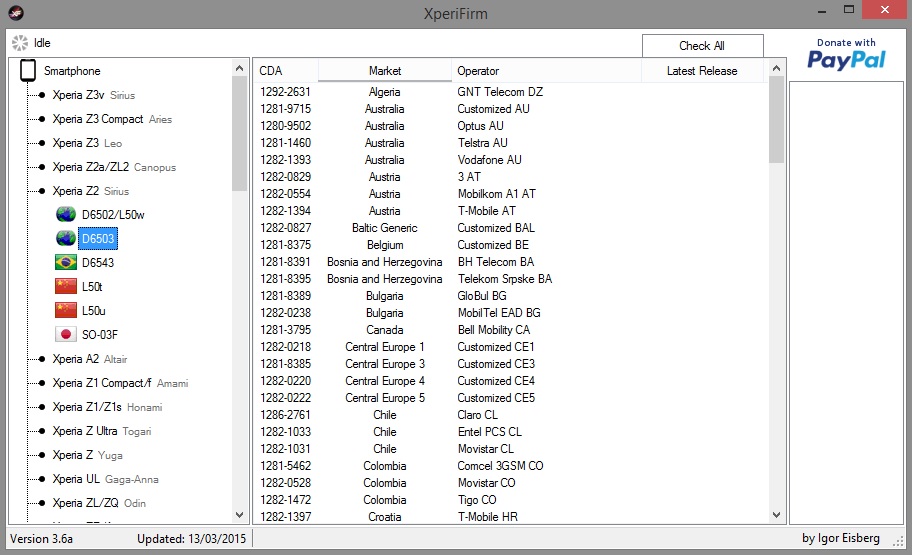Click the XperiFirm app icon in title bar
Image resolution: width=912 pixels, height=555 pixels.
point(16,12)
